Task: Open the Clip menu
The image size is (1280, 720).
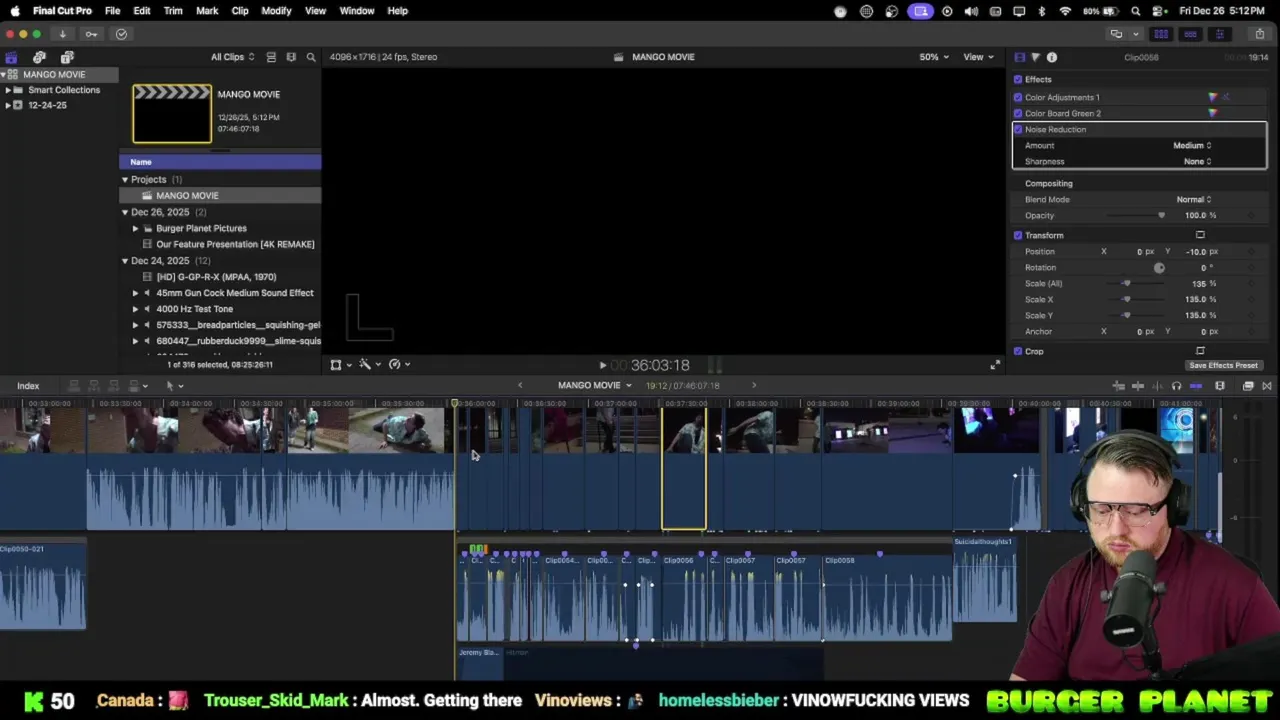Action: (x=240, y=11)
